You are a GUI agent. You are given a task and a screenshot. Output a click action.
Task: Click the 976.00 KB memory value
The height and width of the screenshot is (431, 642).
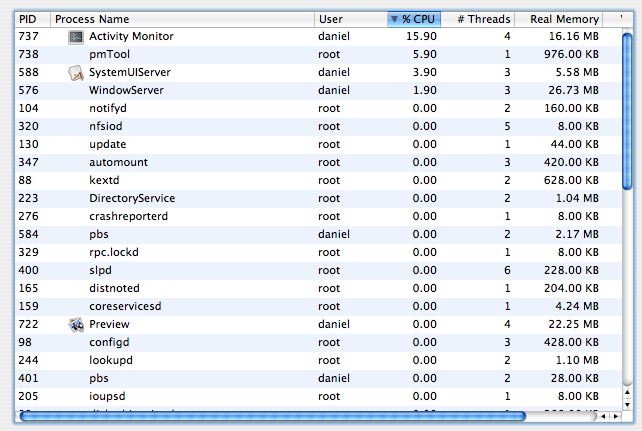pos(571,54)
